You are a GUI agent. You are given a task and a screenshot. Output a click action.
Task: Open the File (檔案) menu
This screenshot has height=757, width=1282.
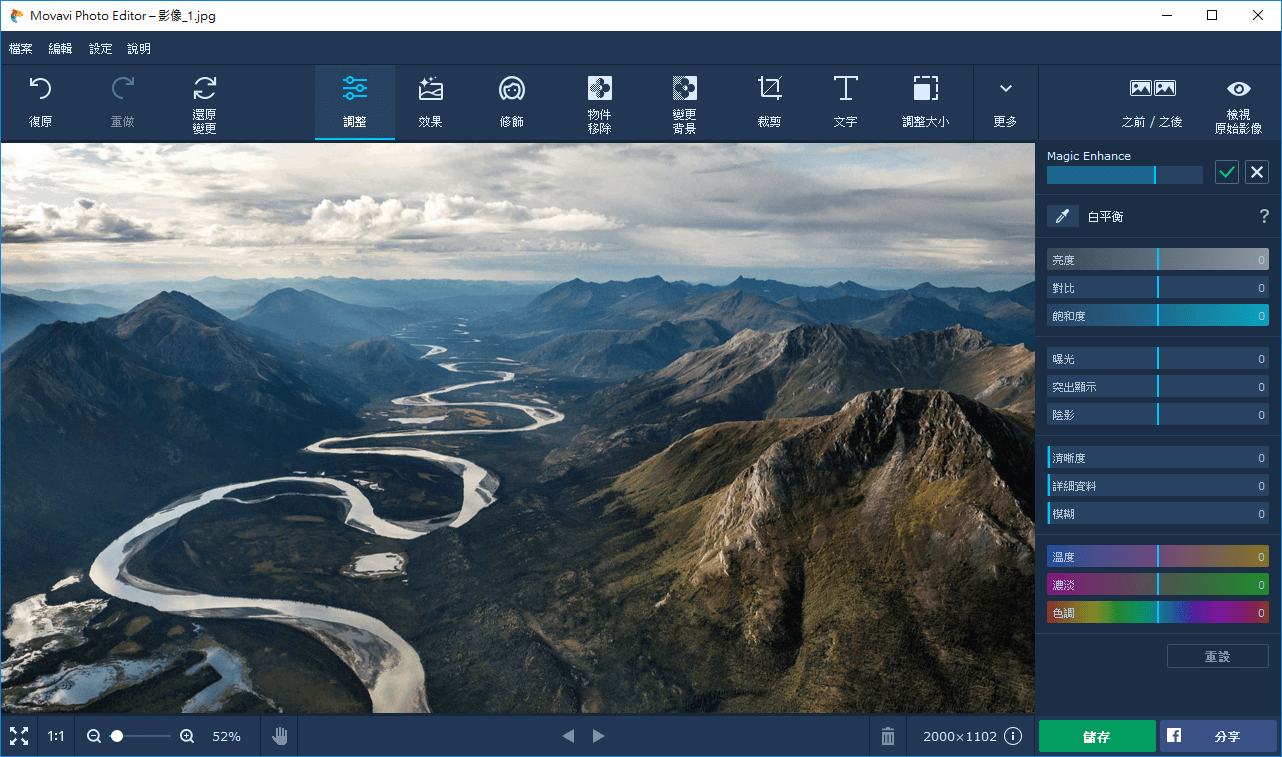pyautogui.click(x=21, y=48)
